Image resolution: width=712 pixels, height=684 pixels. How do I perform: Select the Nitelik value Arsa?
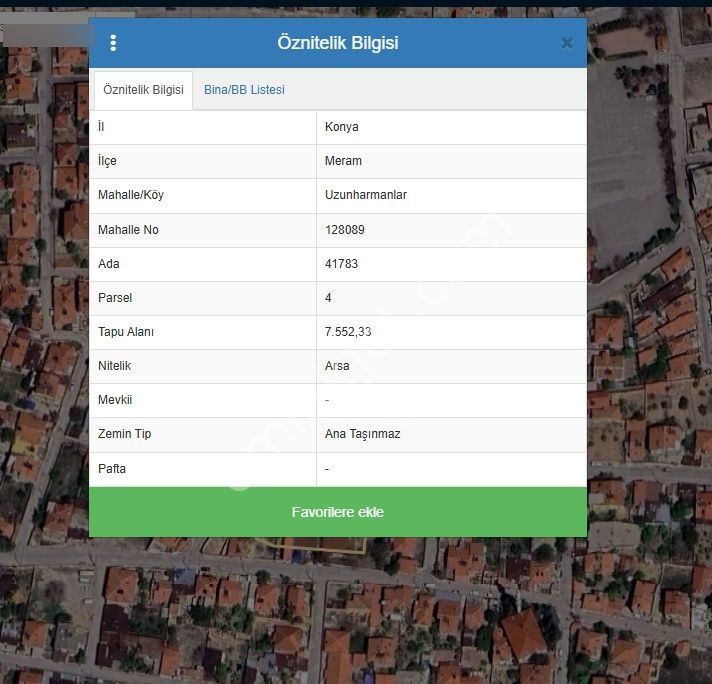click(337, 366)
